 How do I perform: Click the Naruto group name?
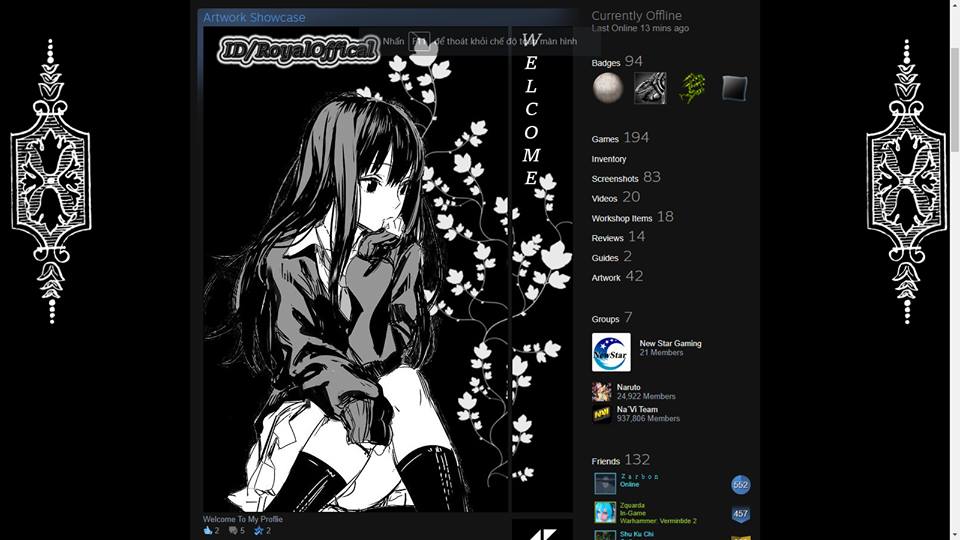click(x=628, y=388)
